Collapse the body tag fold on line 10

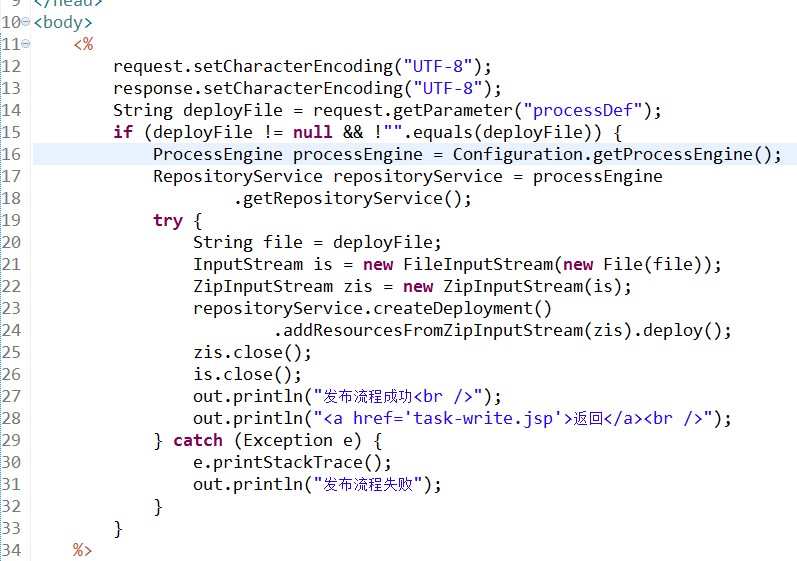25,22
